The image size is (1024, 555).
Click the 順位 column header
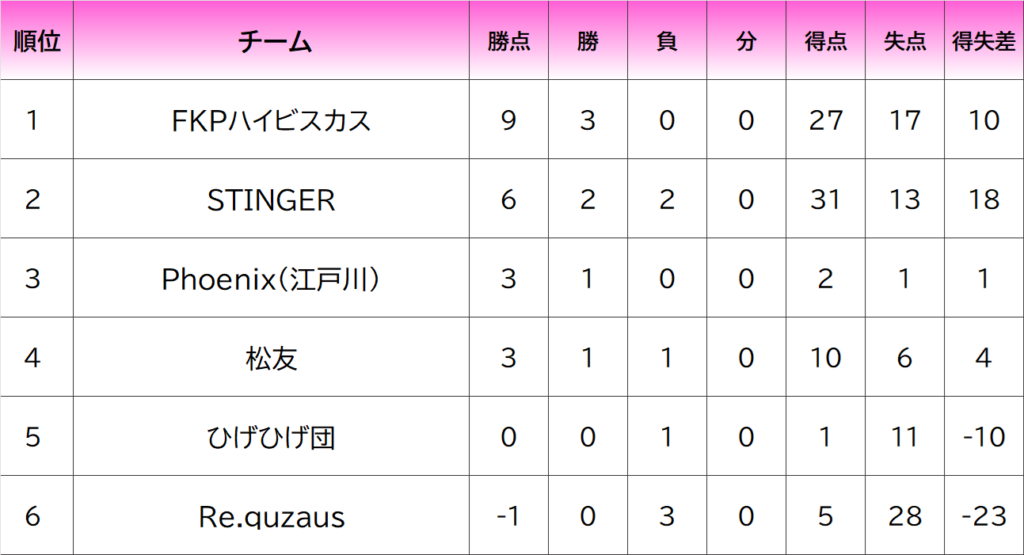(37, 40)
